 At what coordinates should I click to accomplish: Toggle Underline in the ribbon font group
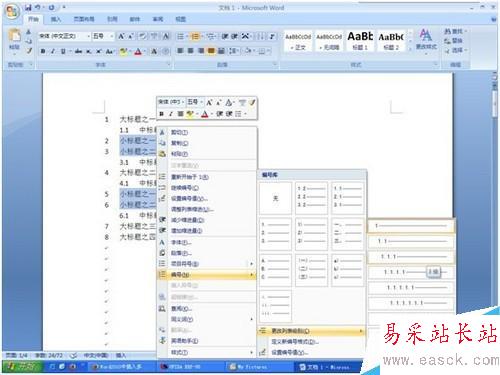click(x=63, y=51)
